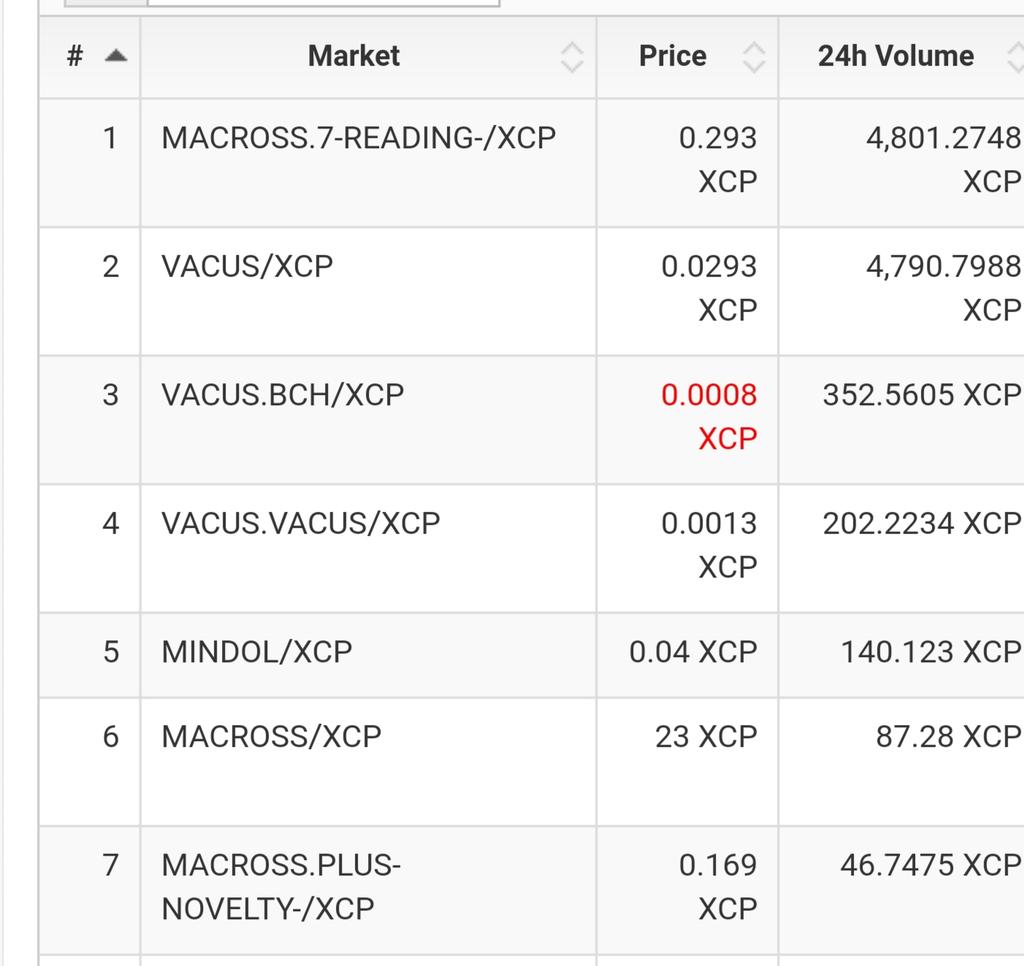Open VACUS.VACUS/XCP market
Image resolution: width=1024 pixels, height=966 pixels.
300,524
